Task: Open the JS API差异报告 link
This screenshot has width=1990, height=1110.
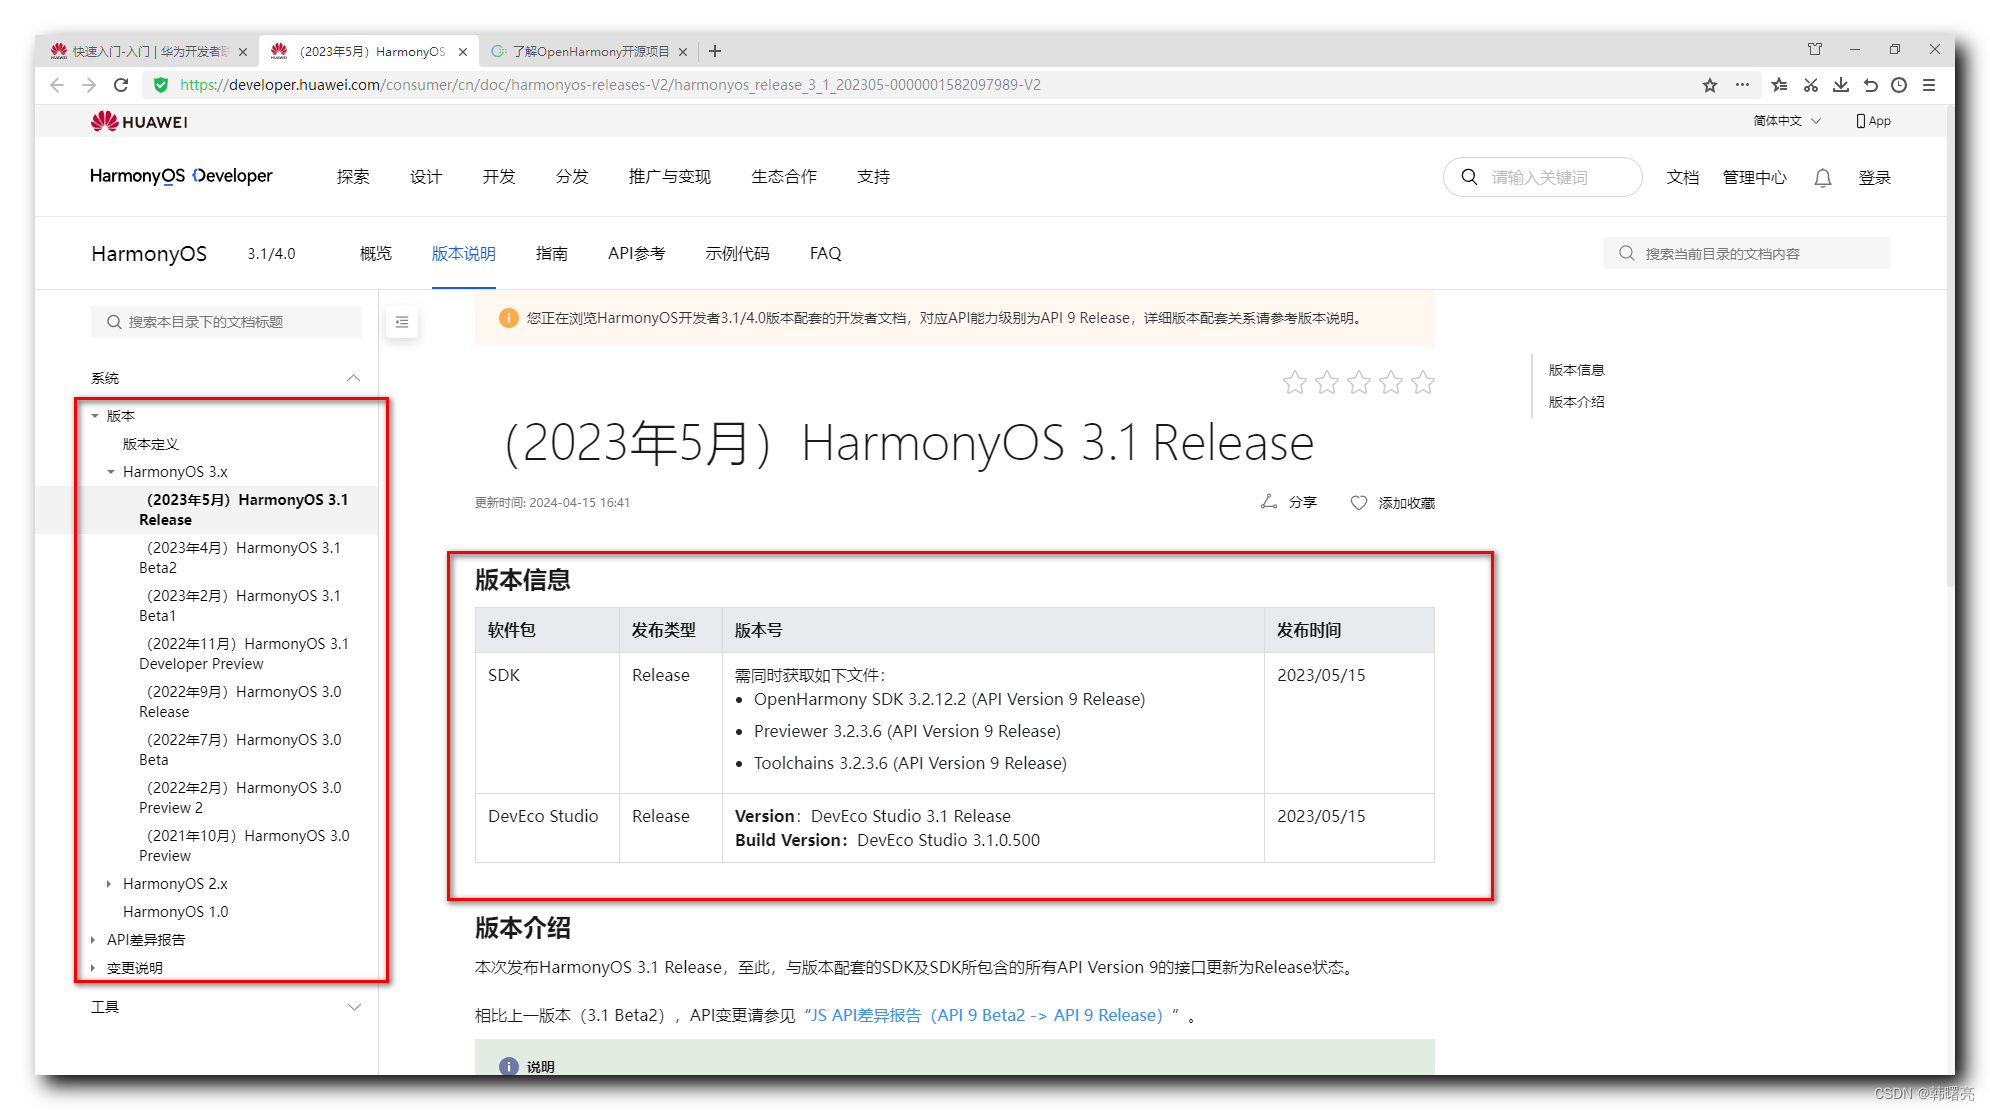Action: pos(986,1015)
